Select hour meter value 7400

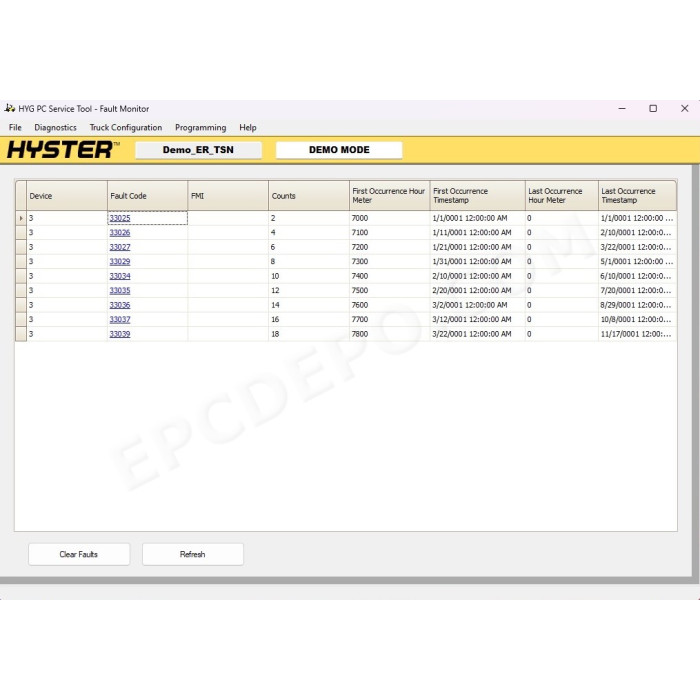coord(390,276)
